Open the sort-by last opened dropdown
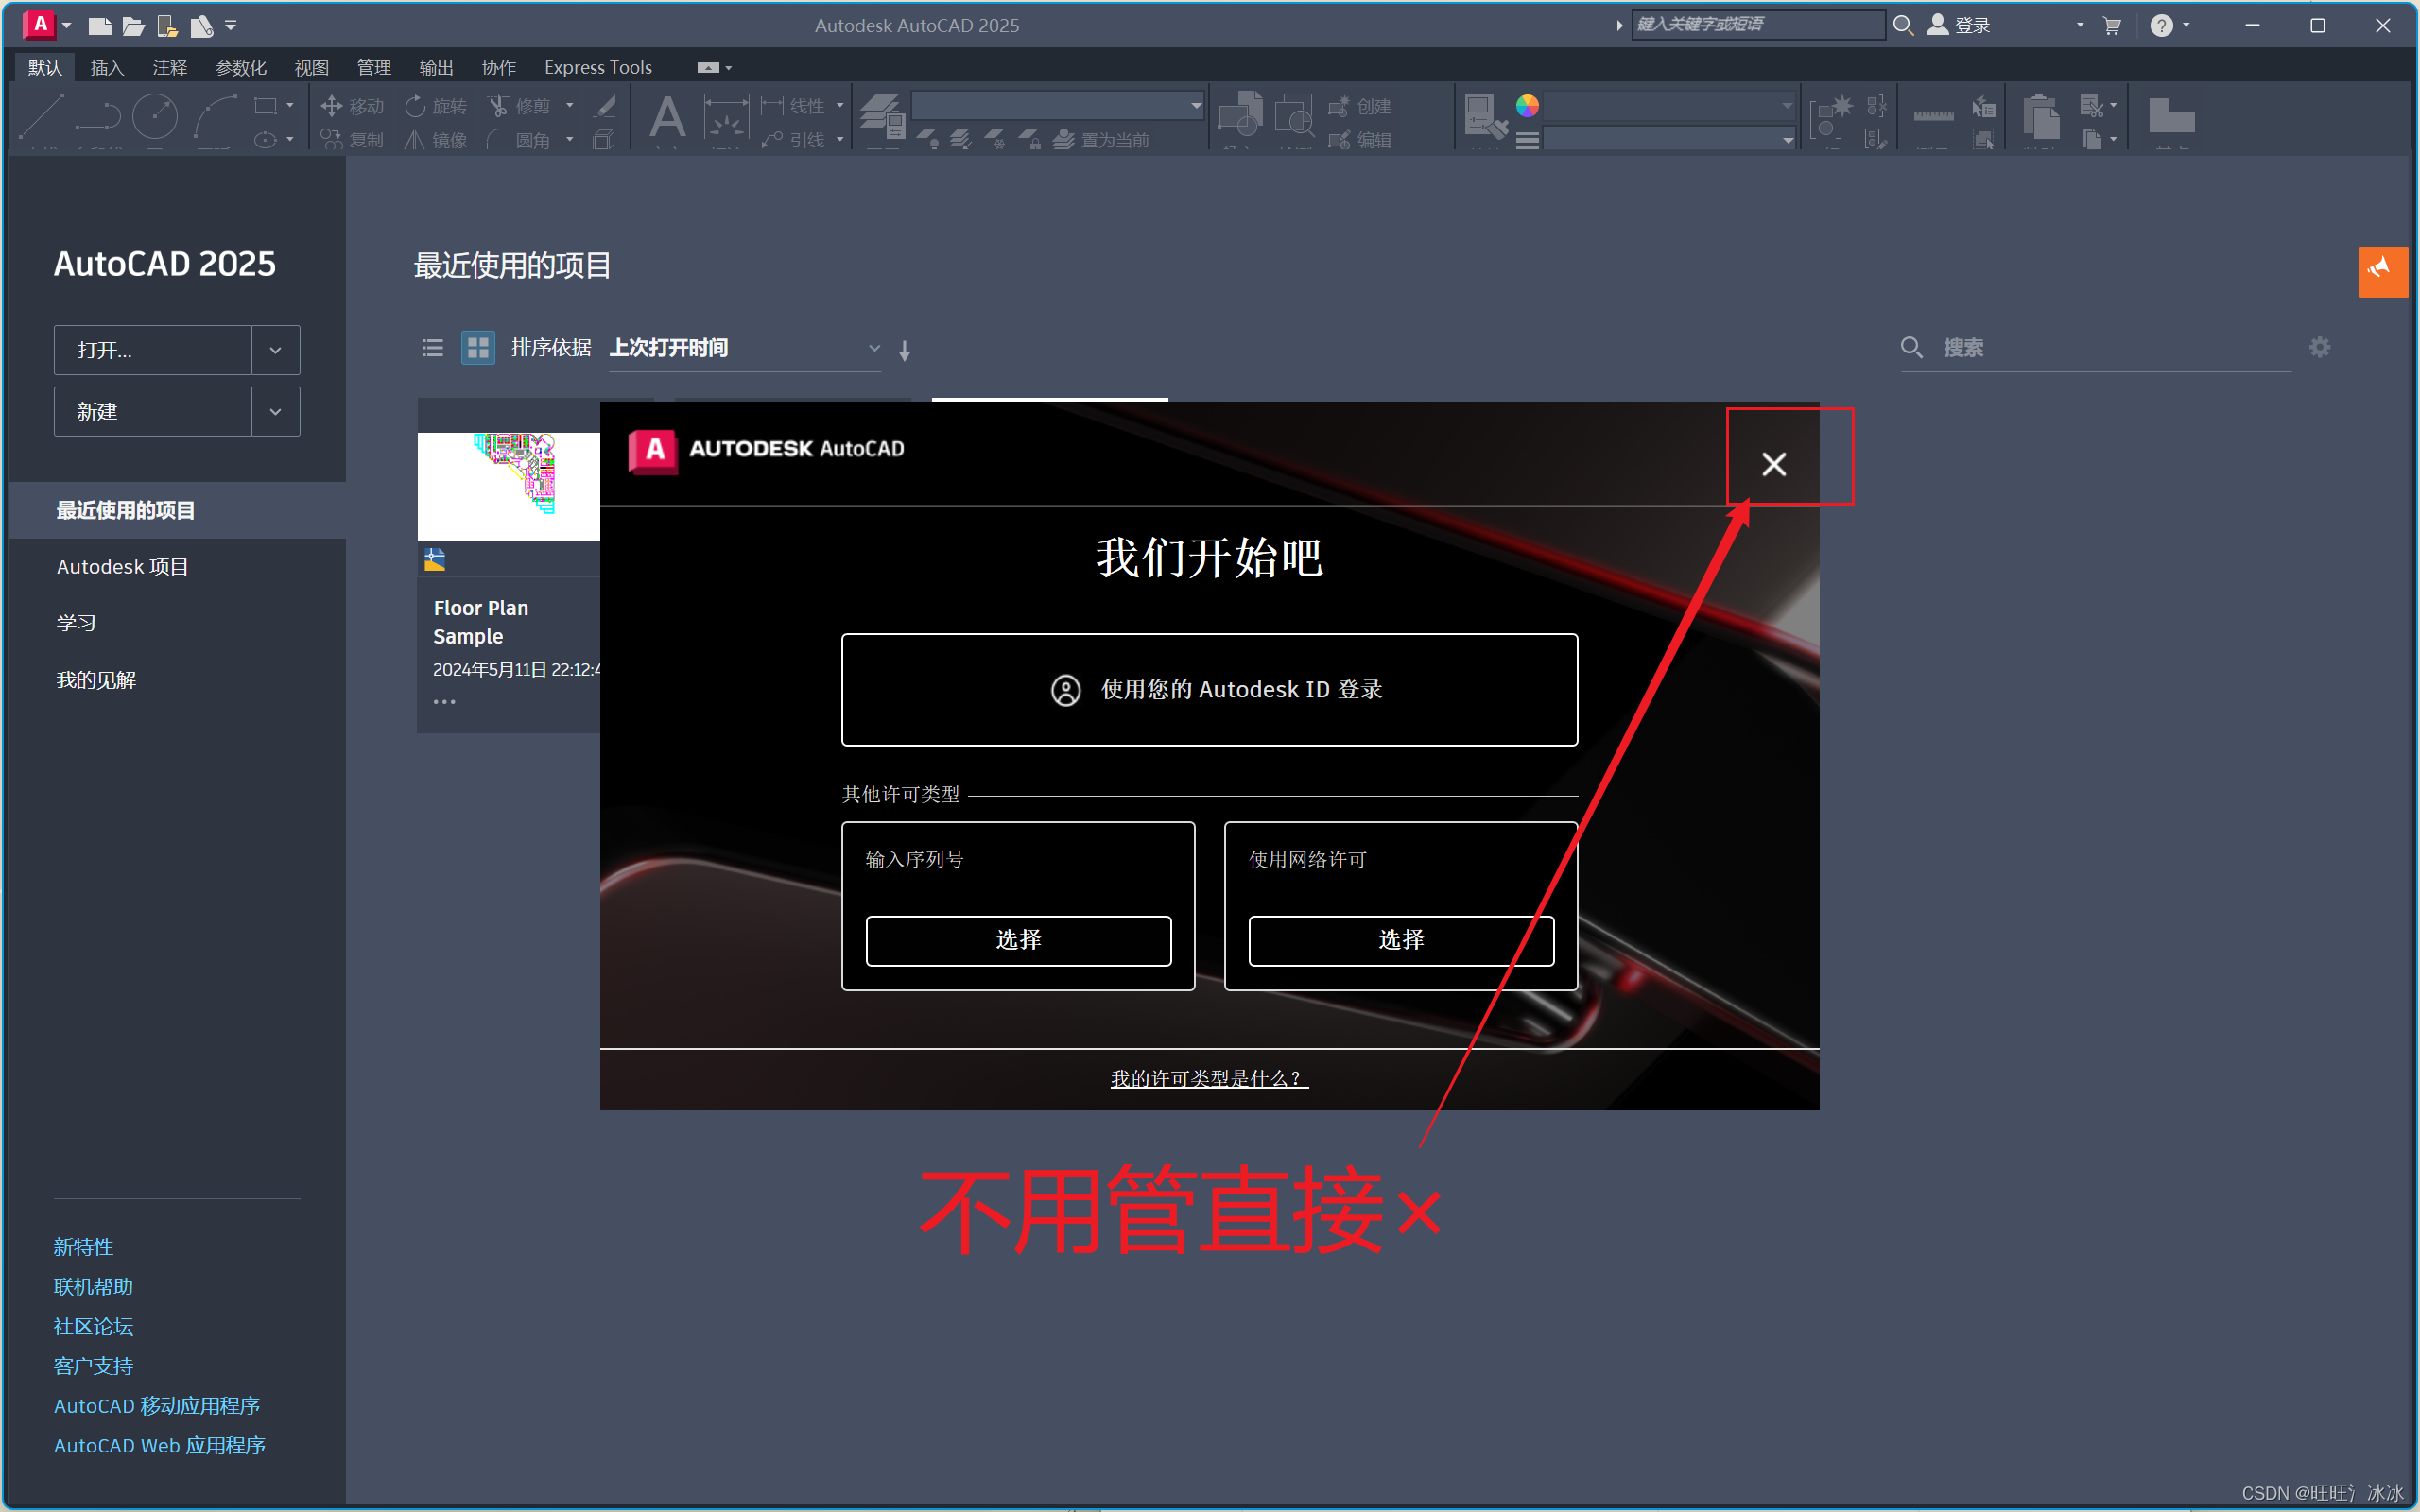2420x1512 pixels. point(744,348)
